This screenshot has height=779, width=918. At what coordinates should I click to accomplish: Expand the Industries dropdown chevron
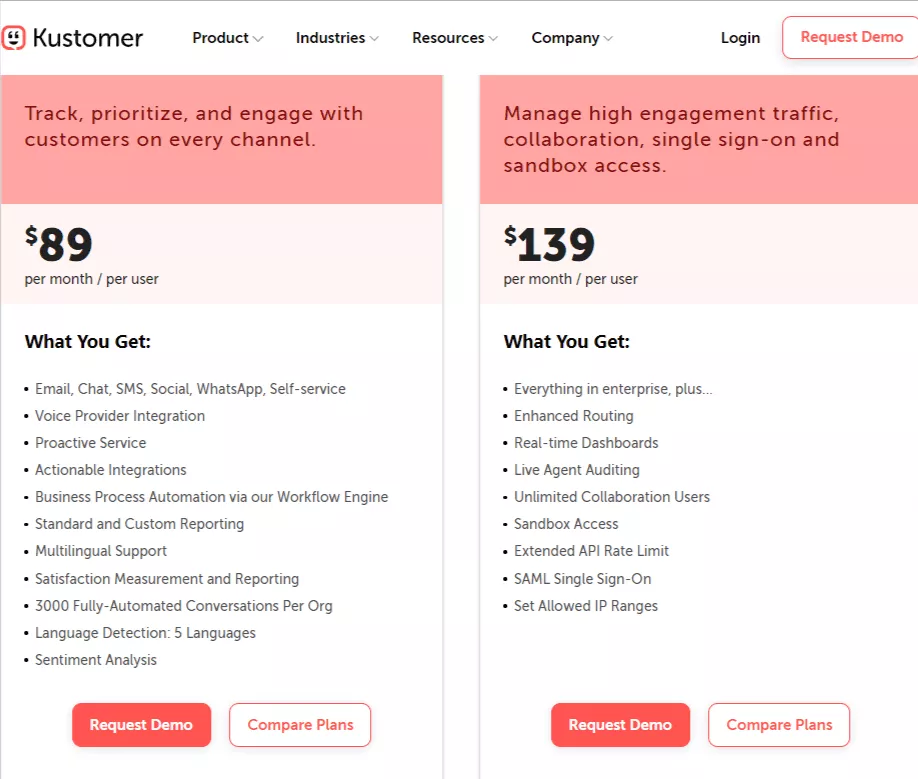374,39
